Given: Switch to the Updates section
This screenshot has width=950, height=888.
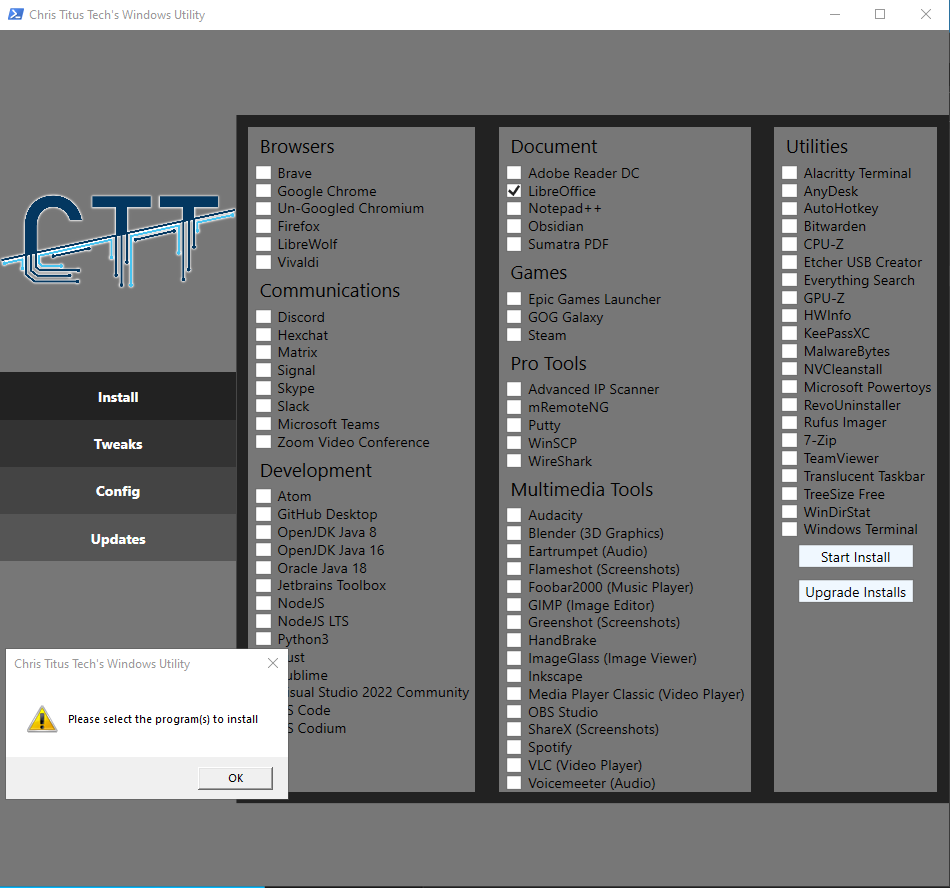Looking at the screenshot, I should point(118,538).
